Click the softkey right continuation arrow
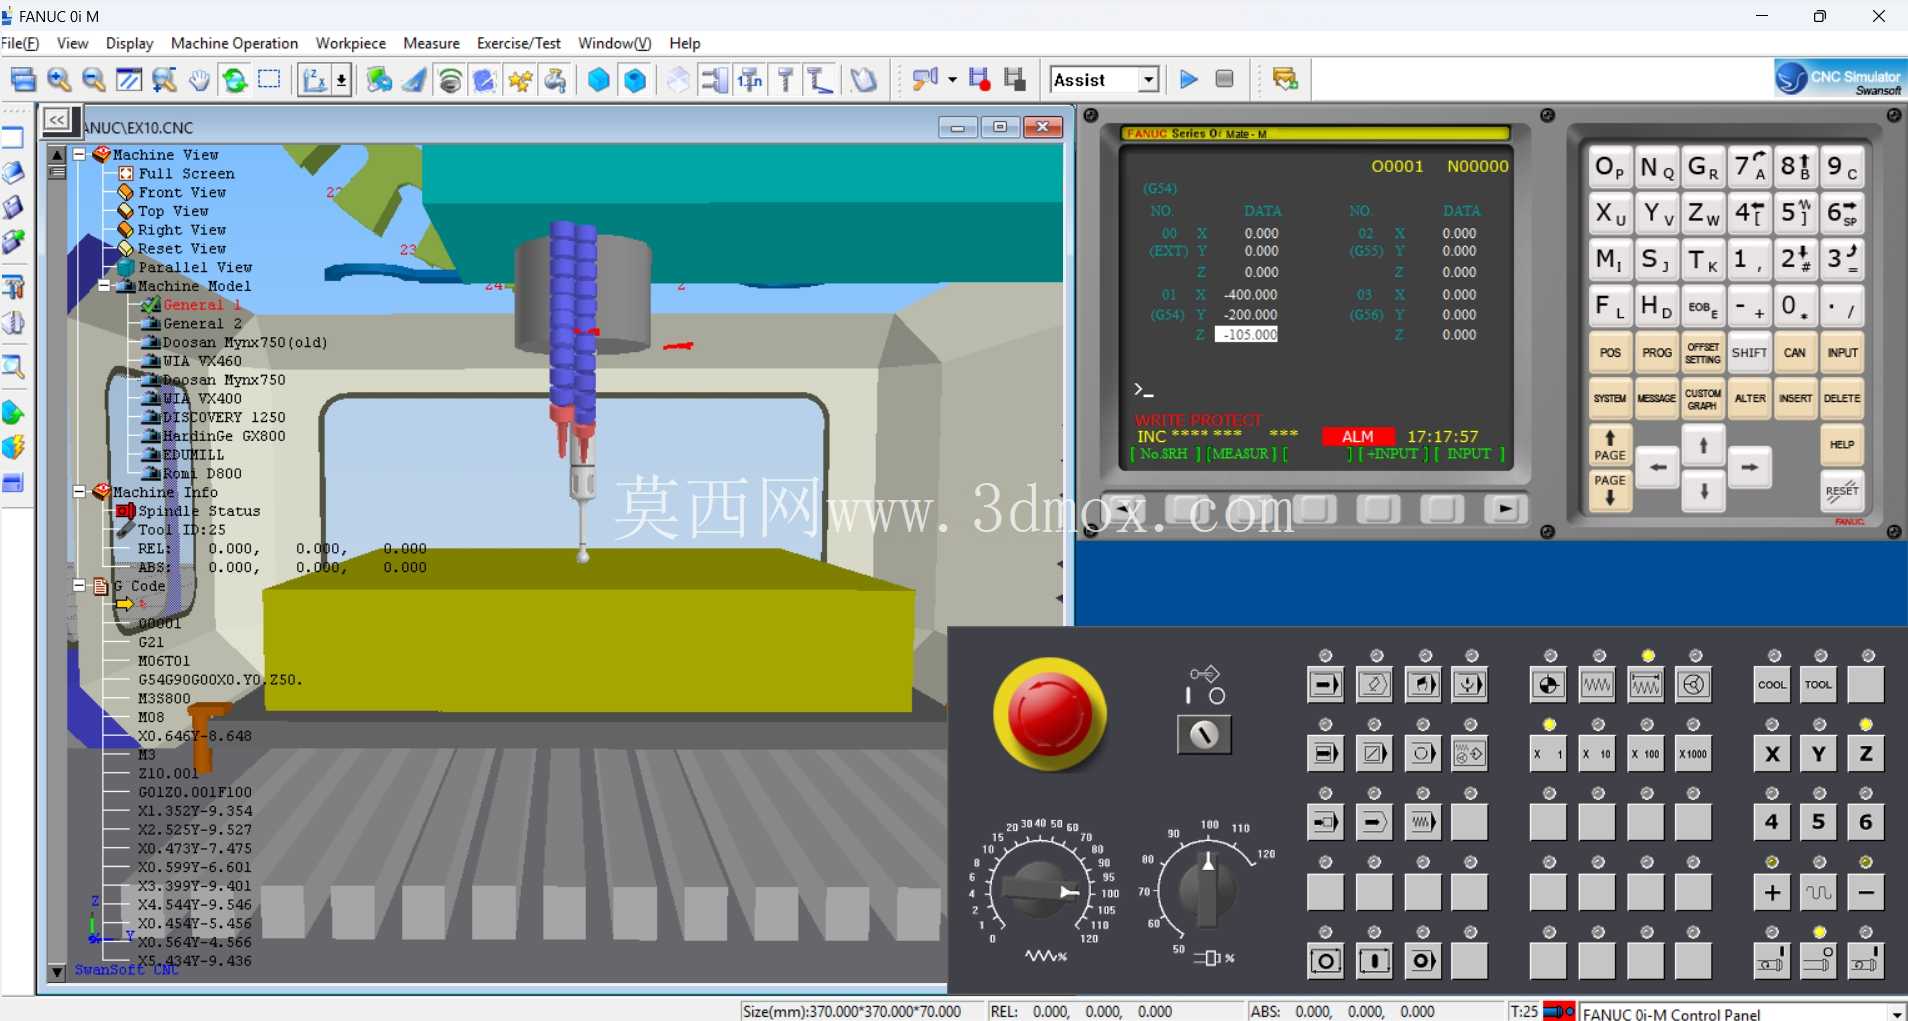 (x=1505, y=509)
